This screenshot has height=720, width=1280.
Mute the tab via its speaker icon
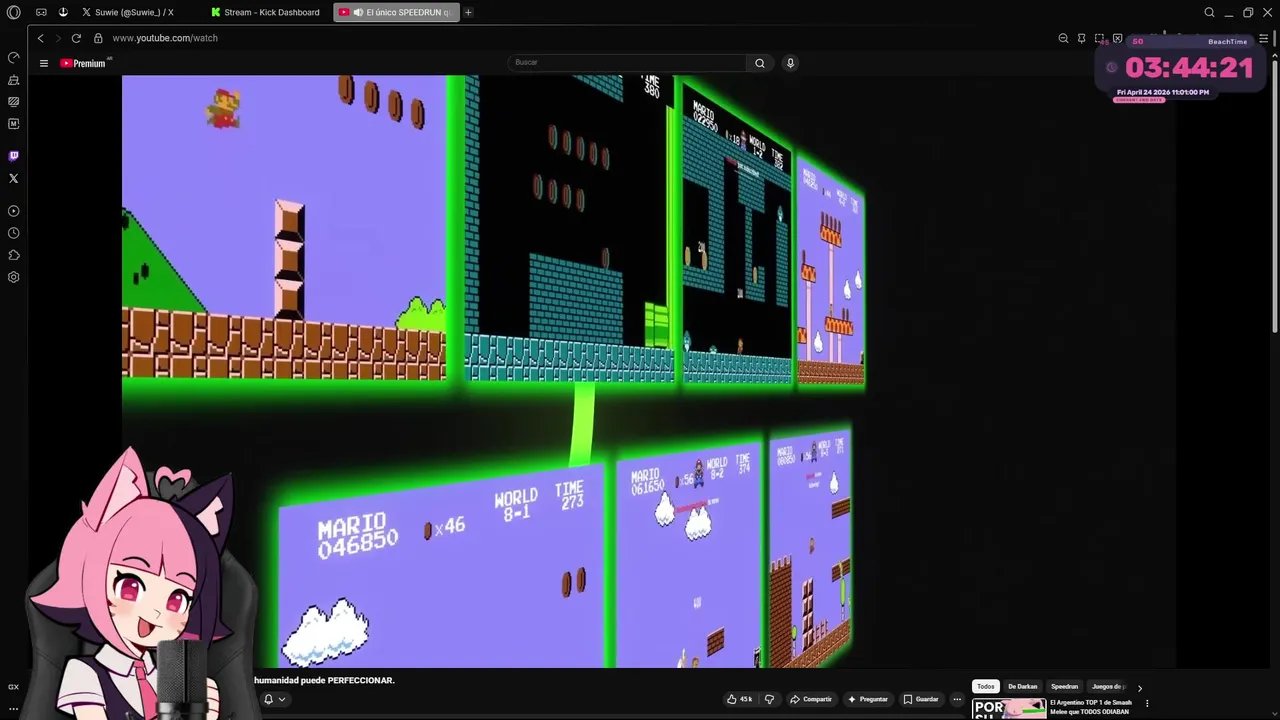pyautogui.click(x=358, y=12)
